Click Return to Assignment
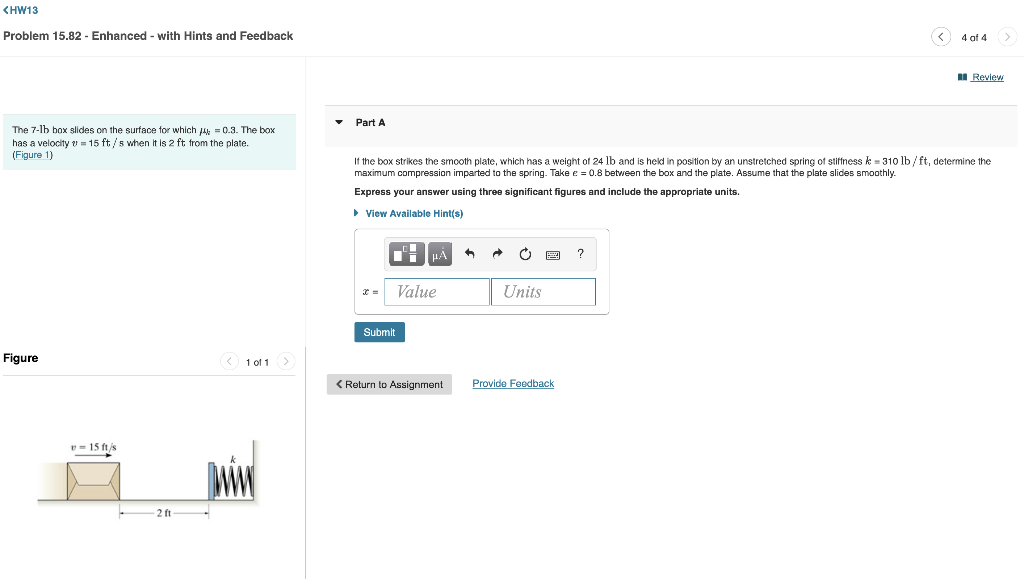The image size is (1024, 579). point(389,384)
